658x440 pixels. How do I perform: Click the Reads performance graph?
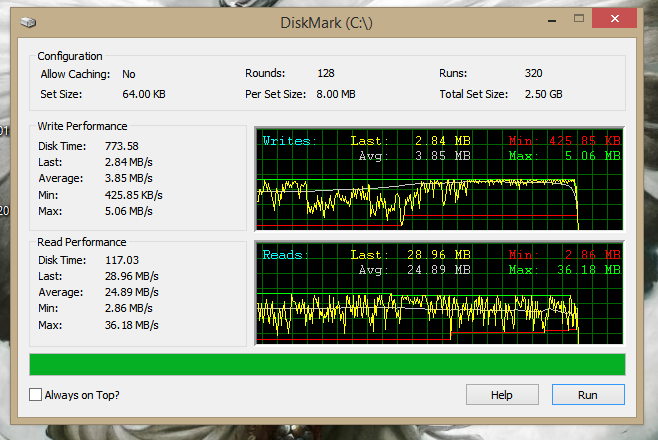pyautogui.click(x=439, y=293)
